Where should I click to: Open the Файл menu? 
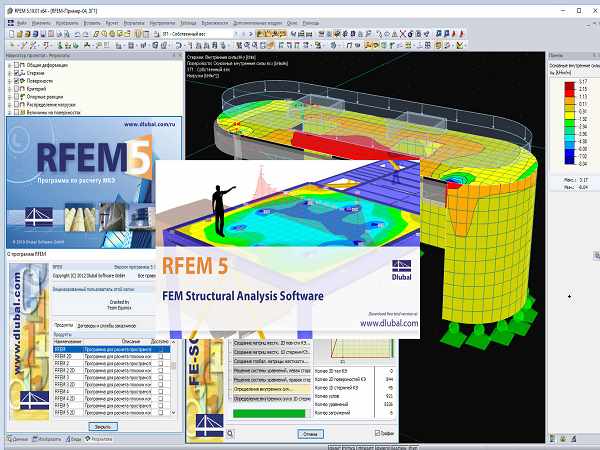tap(22, 23)
